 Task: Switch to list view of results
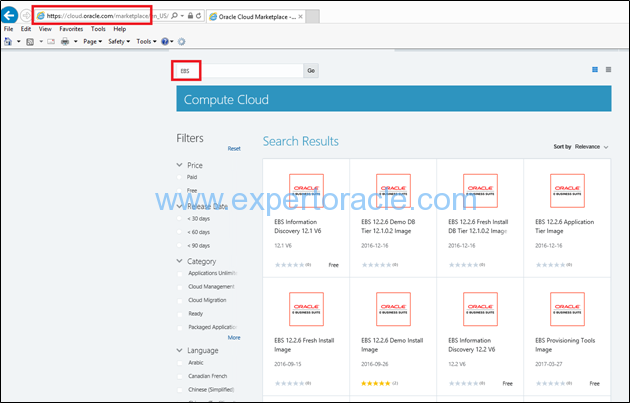pos(608,70)
